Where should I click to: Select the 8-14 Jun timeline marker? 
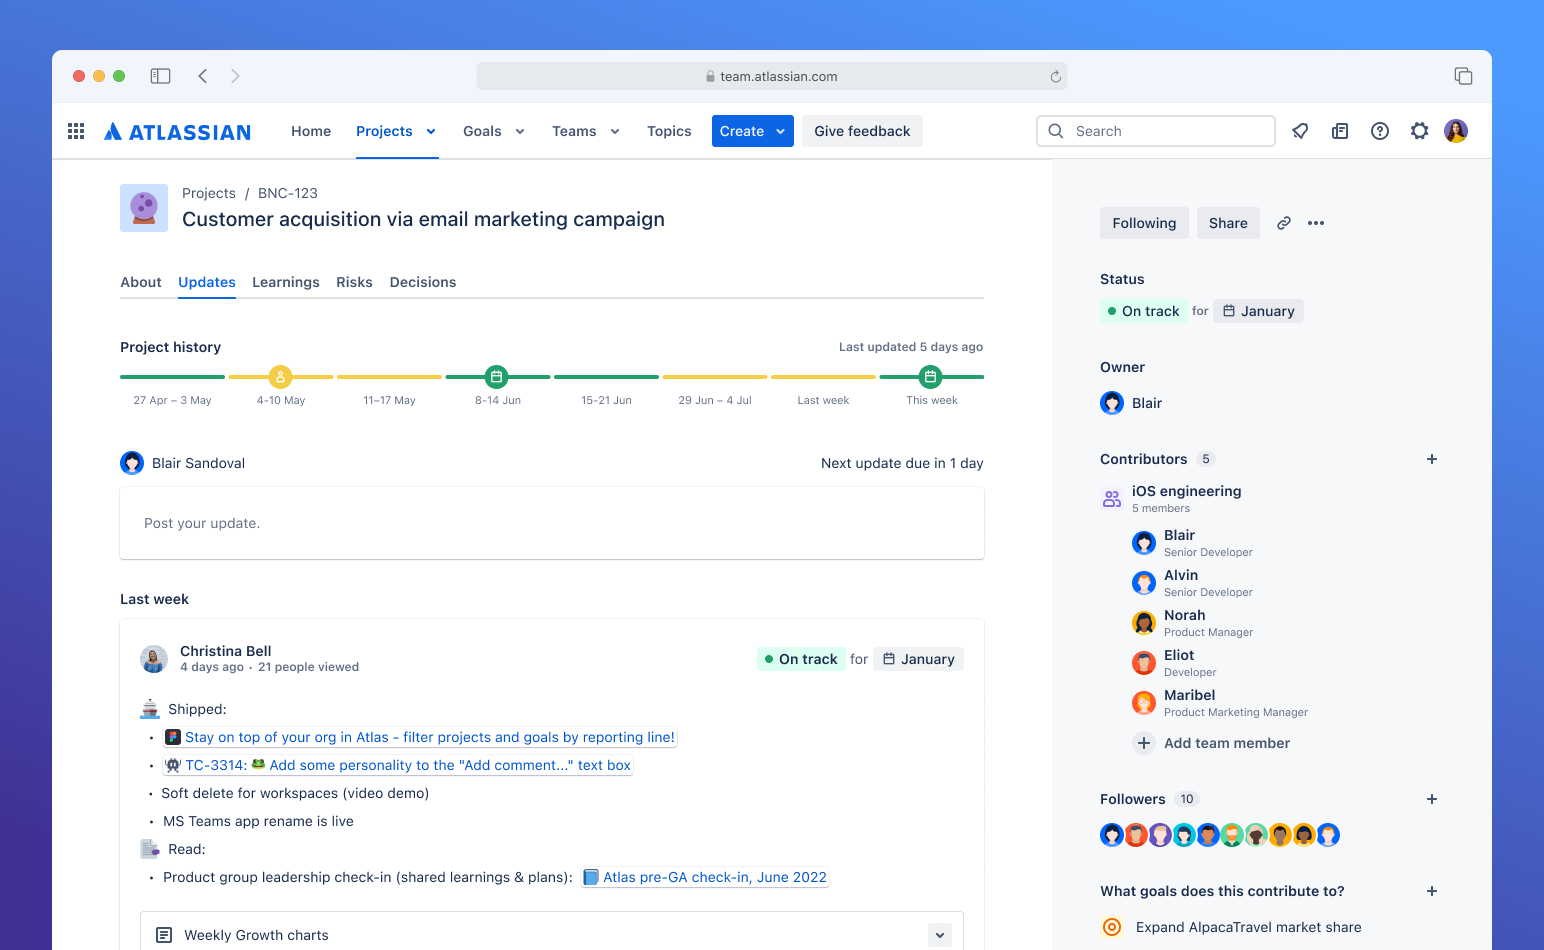[x=497, y=377]
